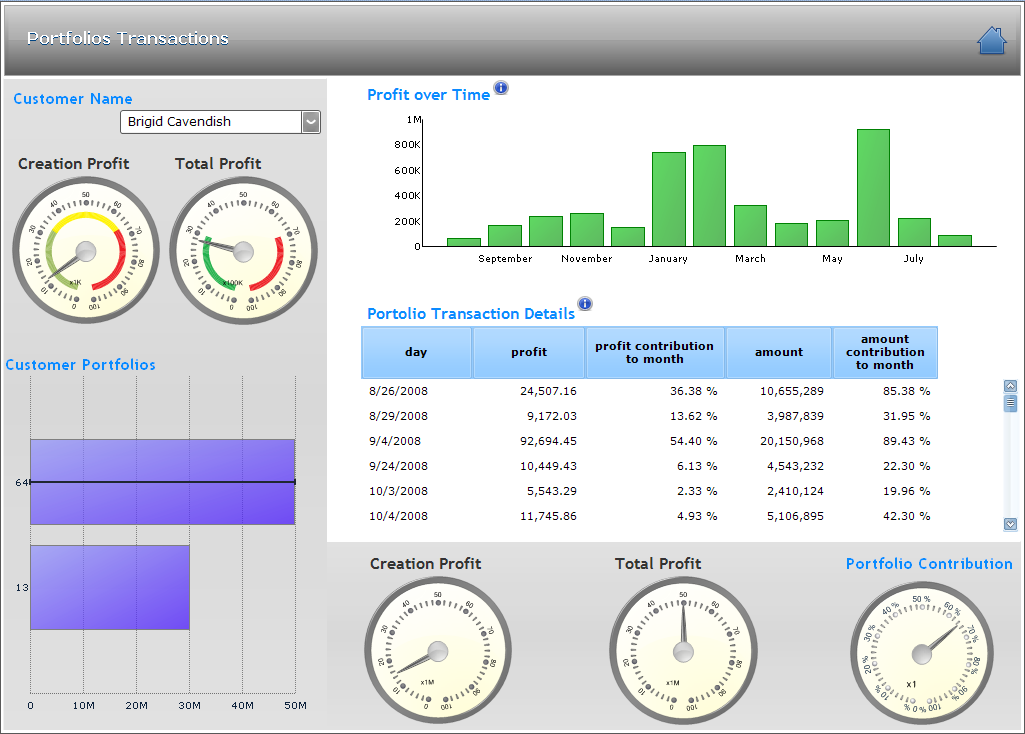Go to the home page icon
Image resolution: width=1025 pixels, height=734 pixels.
[x=991, y=41]
